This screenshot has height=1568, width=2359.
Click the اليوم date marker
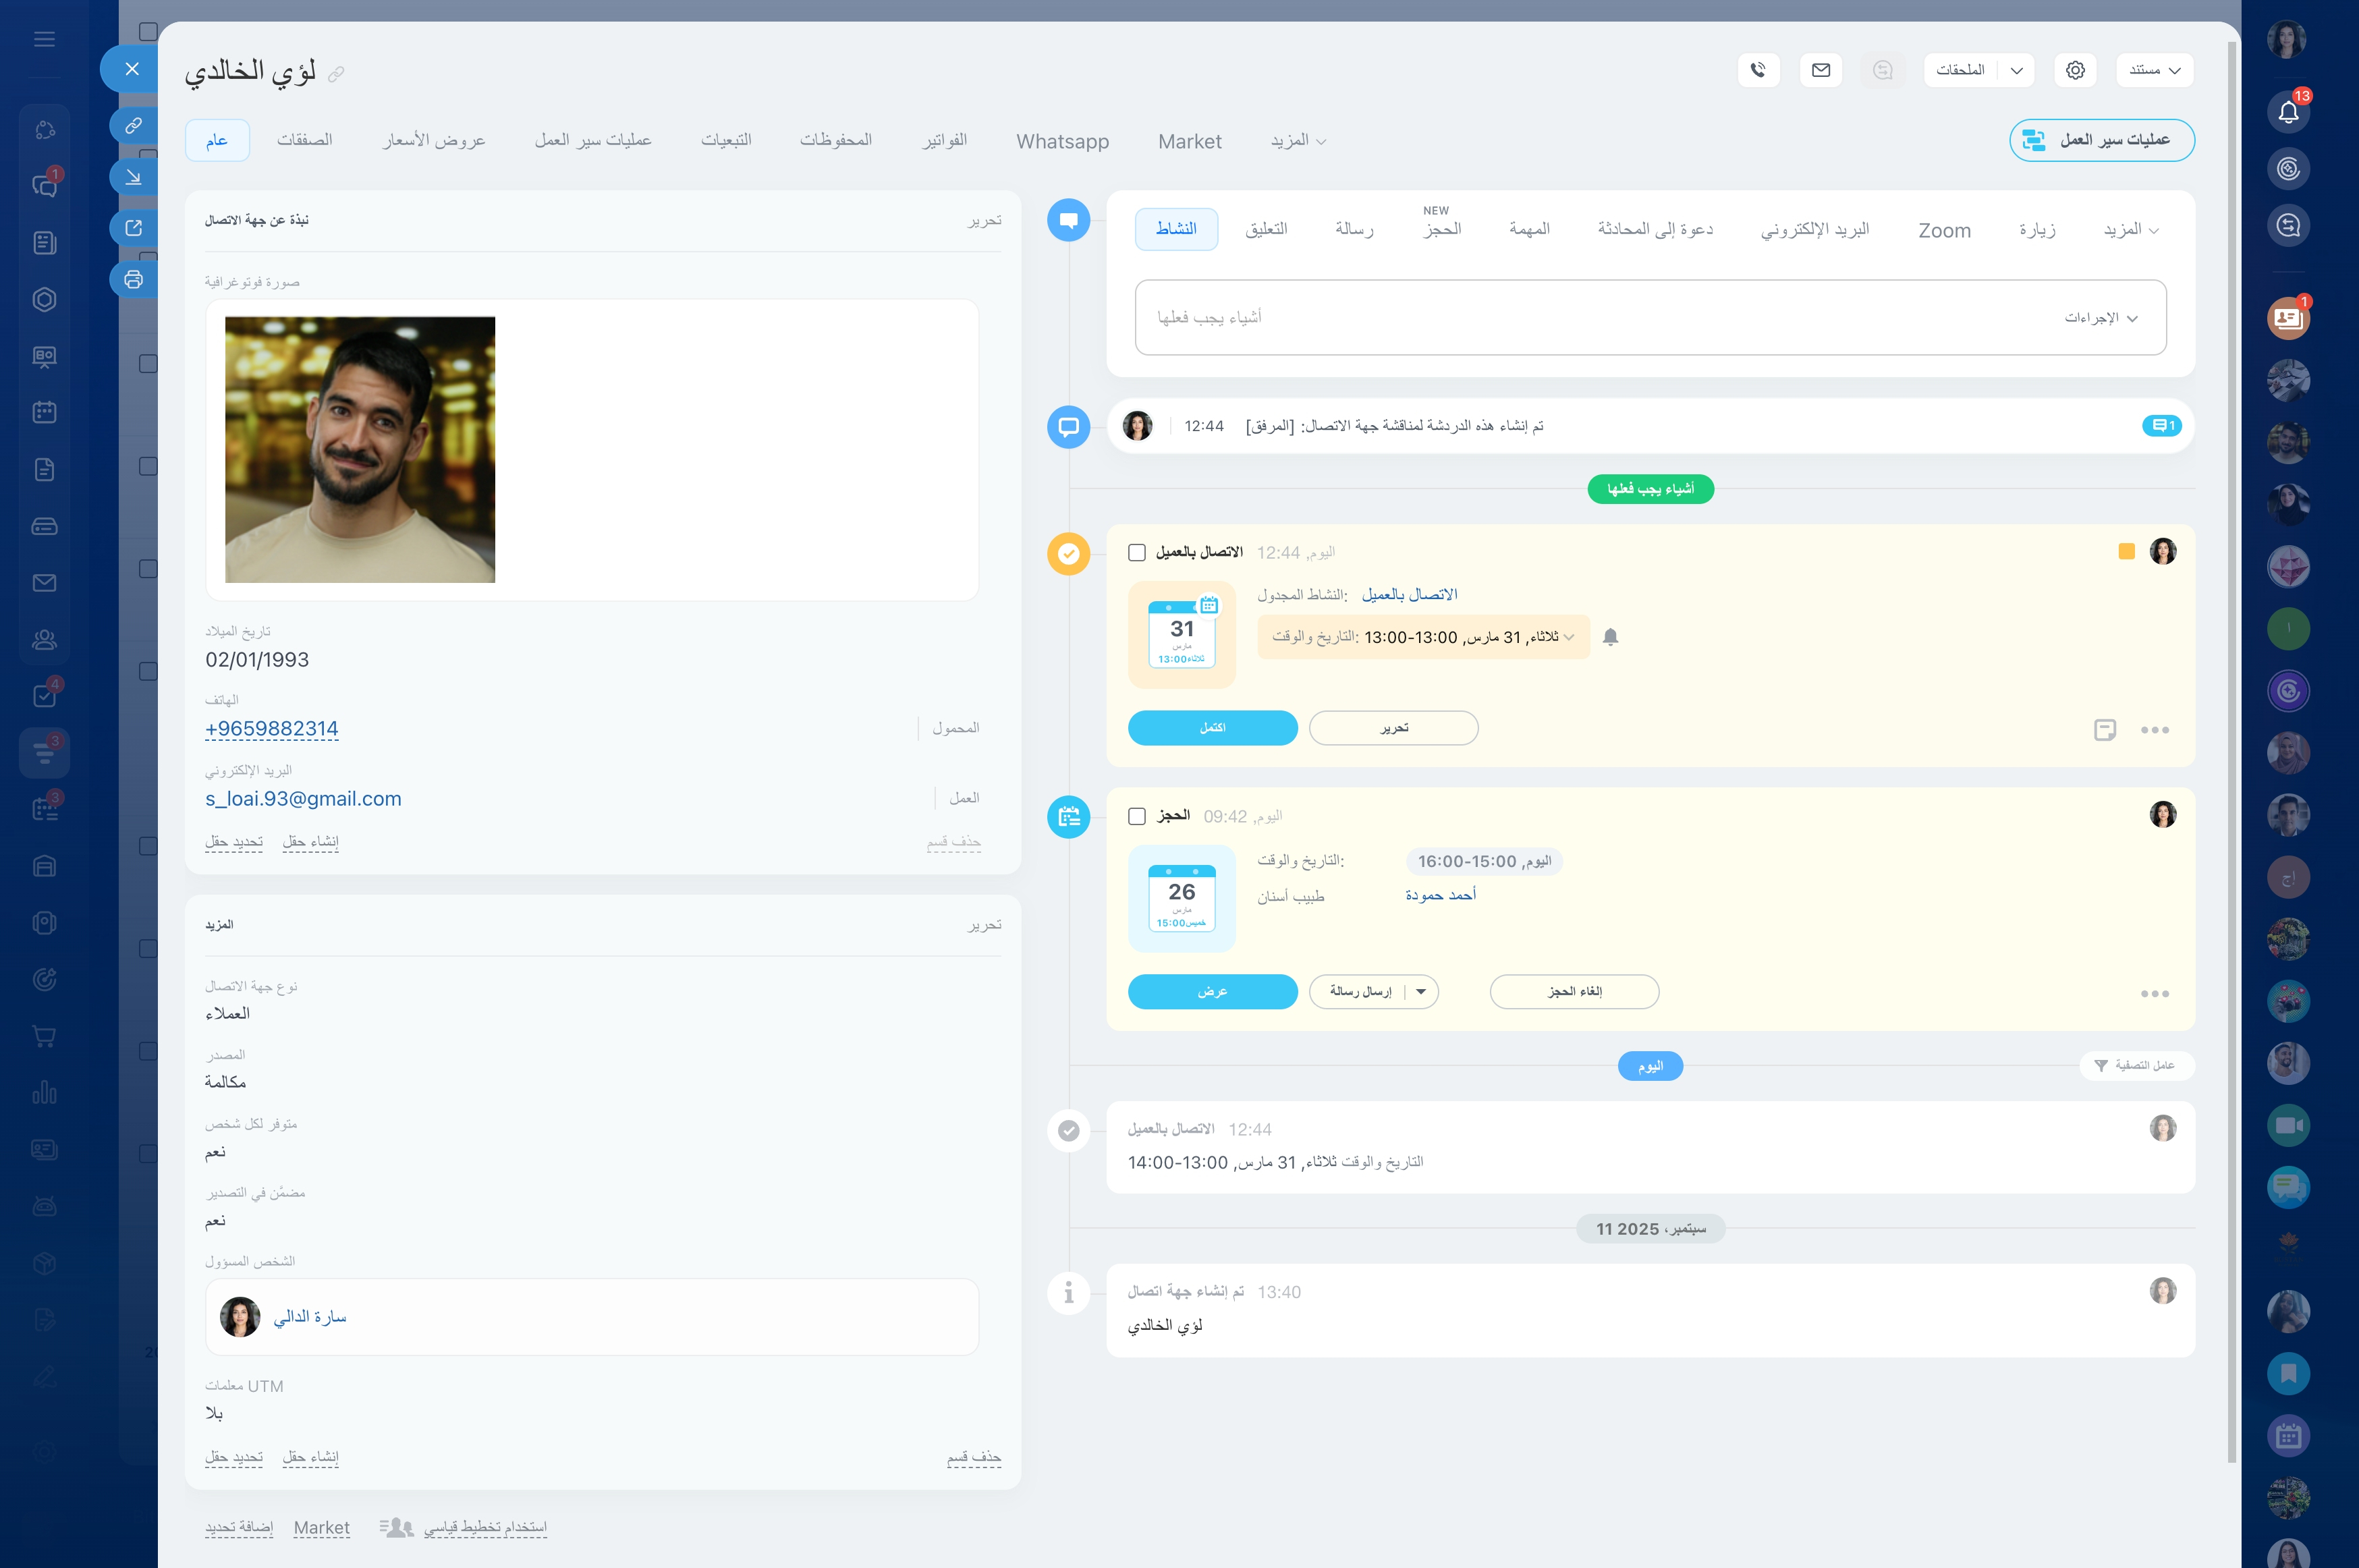coord(1650,1066)
